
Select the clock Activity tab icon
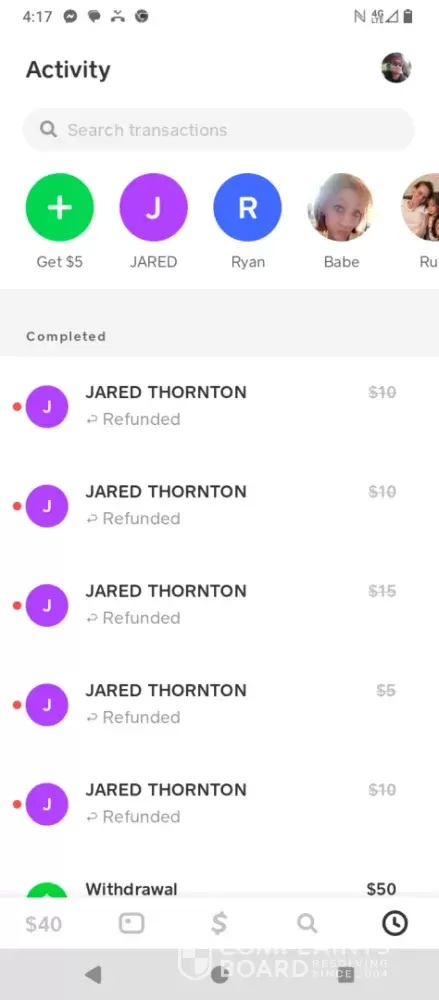click(394, 923)
